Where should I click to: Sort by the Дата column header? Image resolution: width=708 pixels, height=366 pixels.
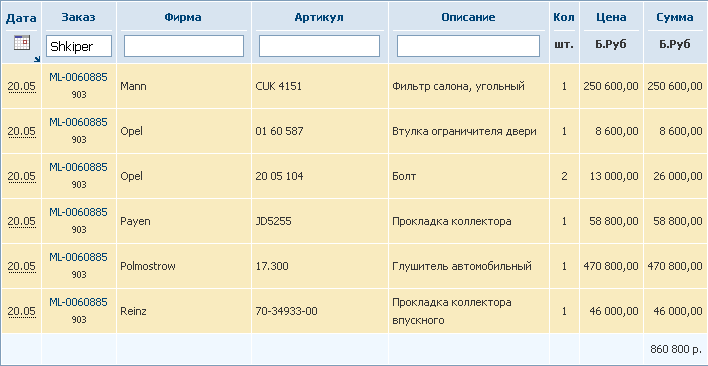click(x=21, y=18)
